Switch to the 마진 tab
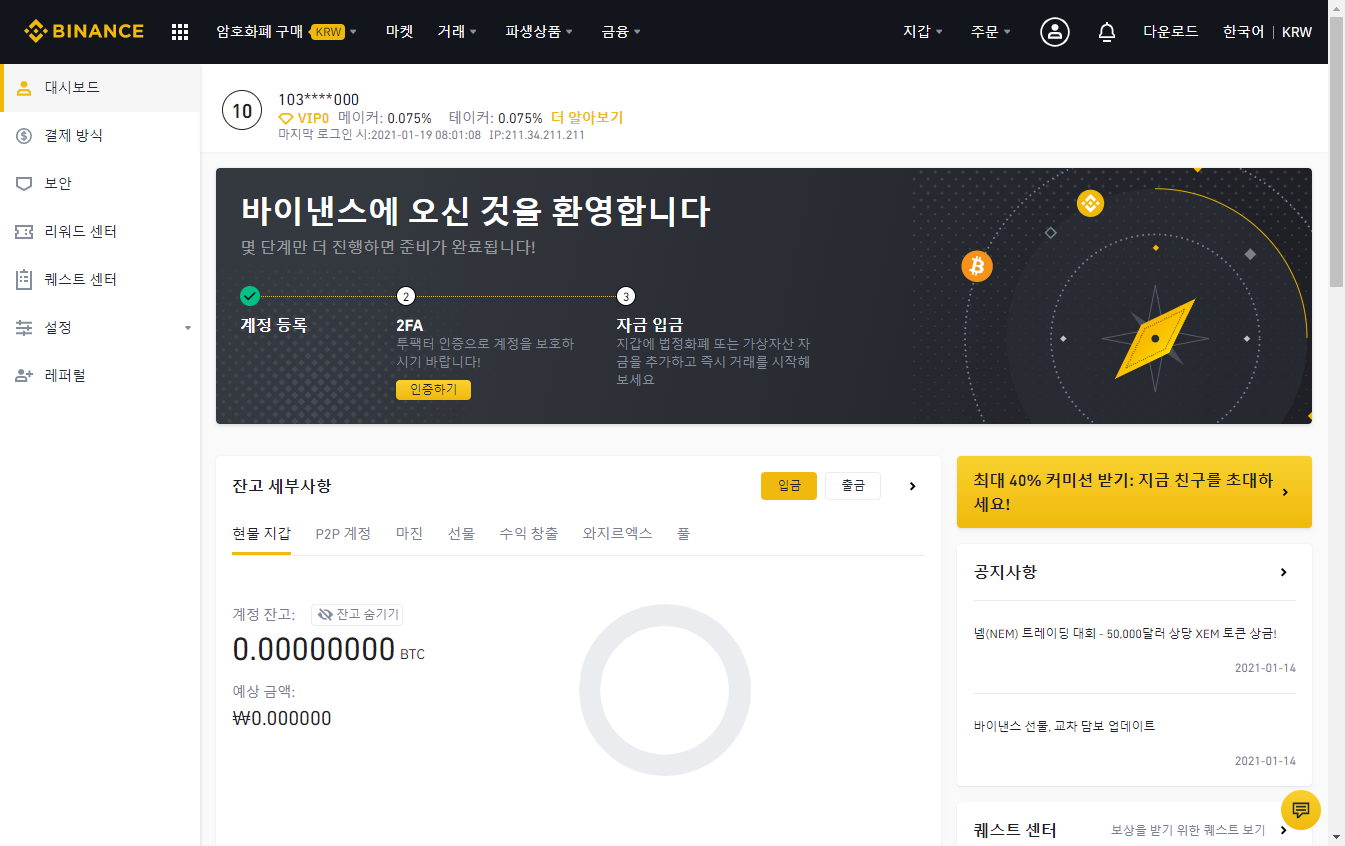Image resolution: width=1345 pixels, height=846 pixels. [409, 534]
